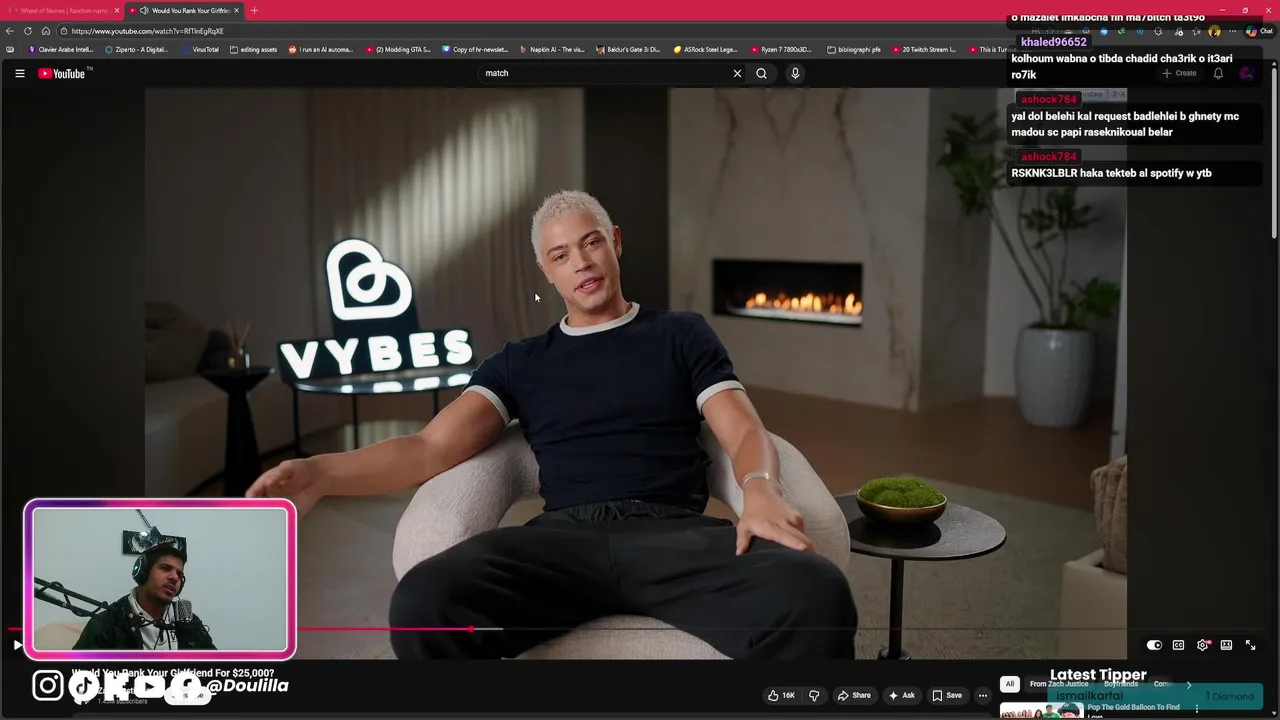Open YouTube notifications bell

1218,73
